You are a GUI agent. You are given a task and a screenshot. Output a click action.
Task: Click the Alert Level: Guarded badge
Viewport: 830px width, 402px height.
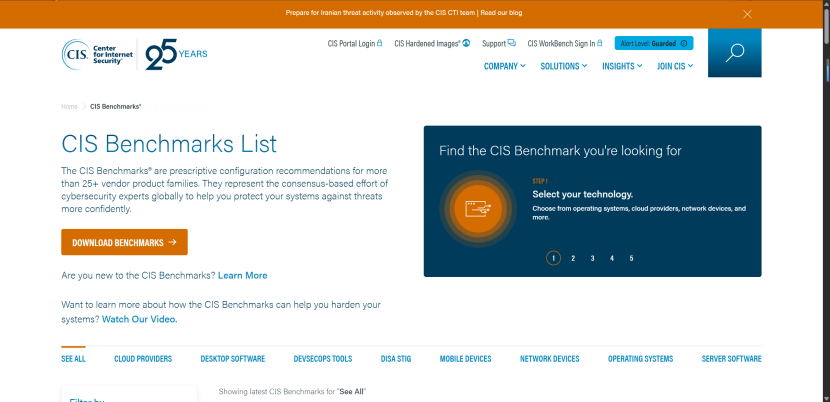tap(654, 43)
